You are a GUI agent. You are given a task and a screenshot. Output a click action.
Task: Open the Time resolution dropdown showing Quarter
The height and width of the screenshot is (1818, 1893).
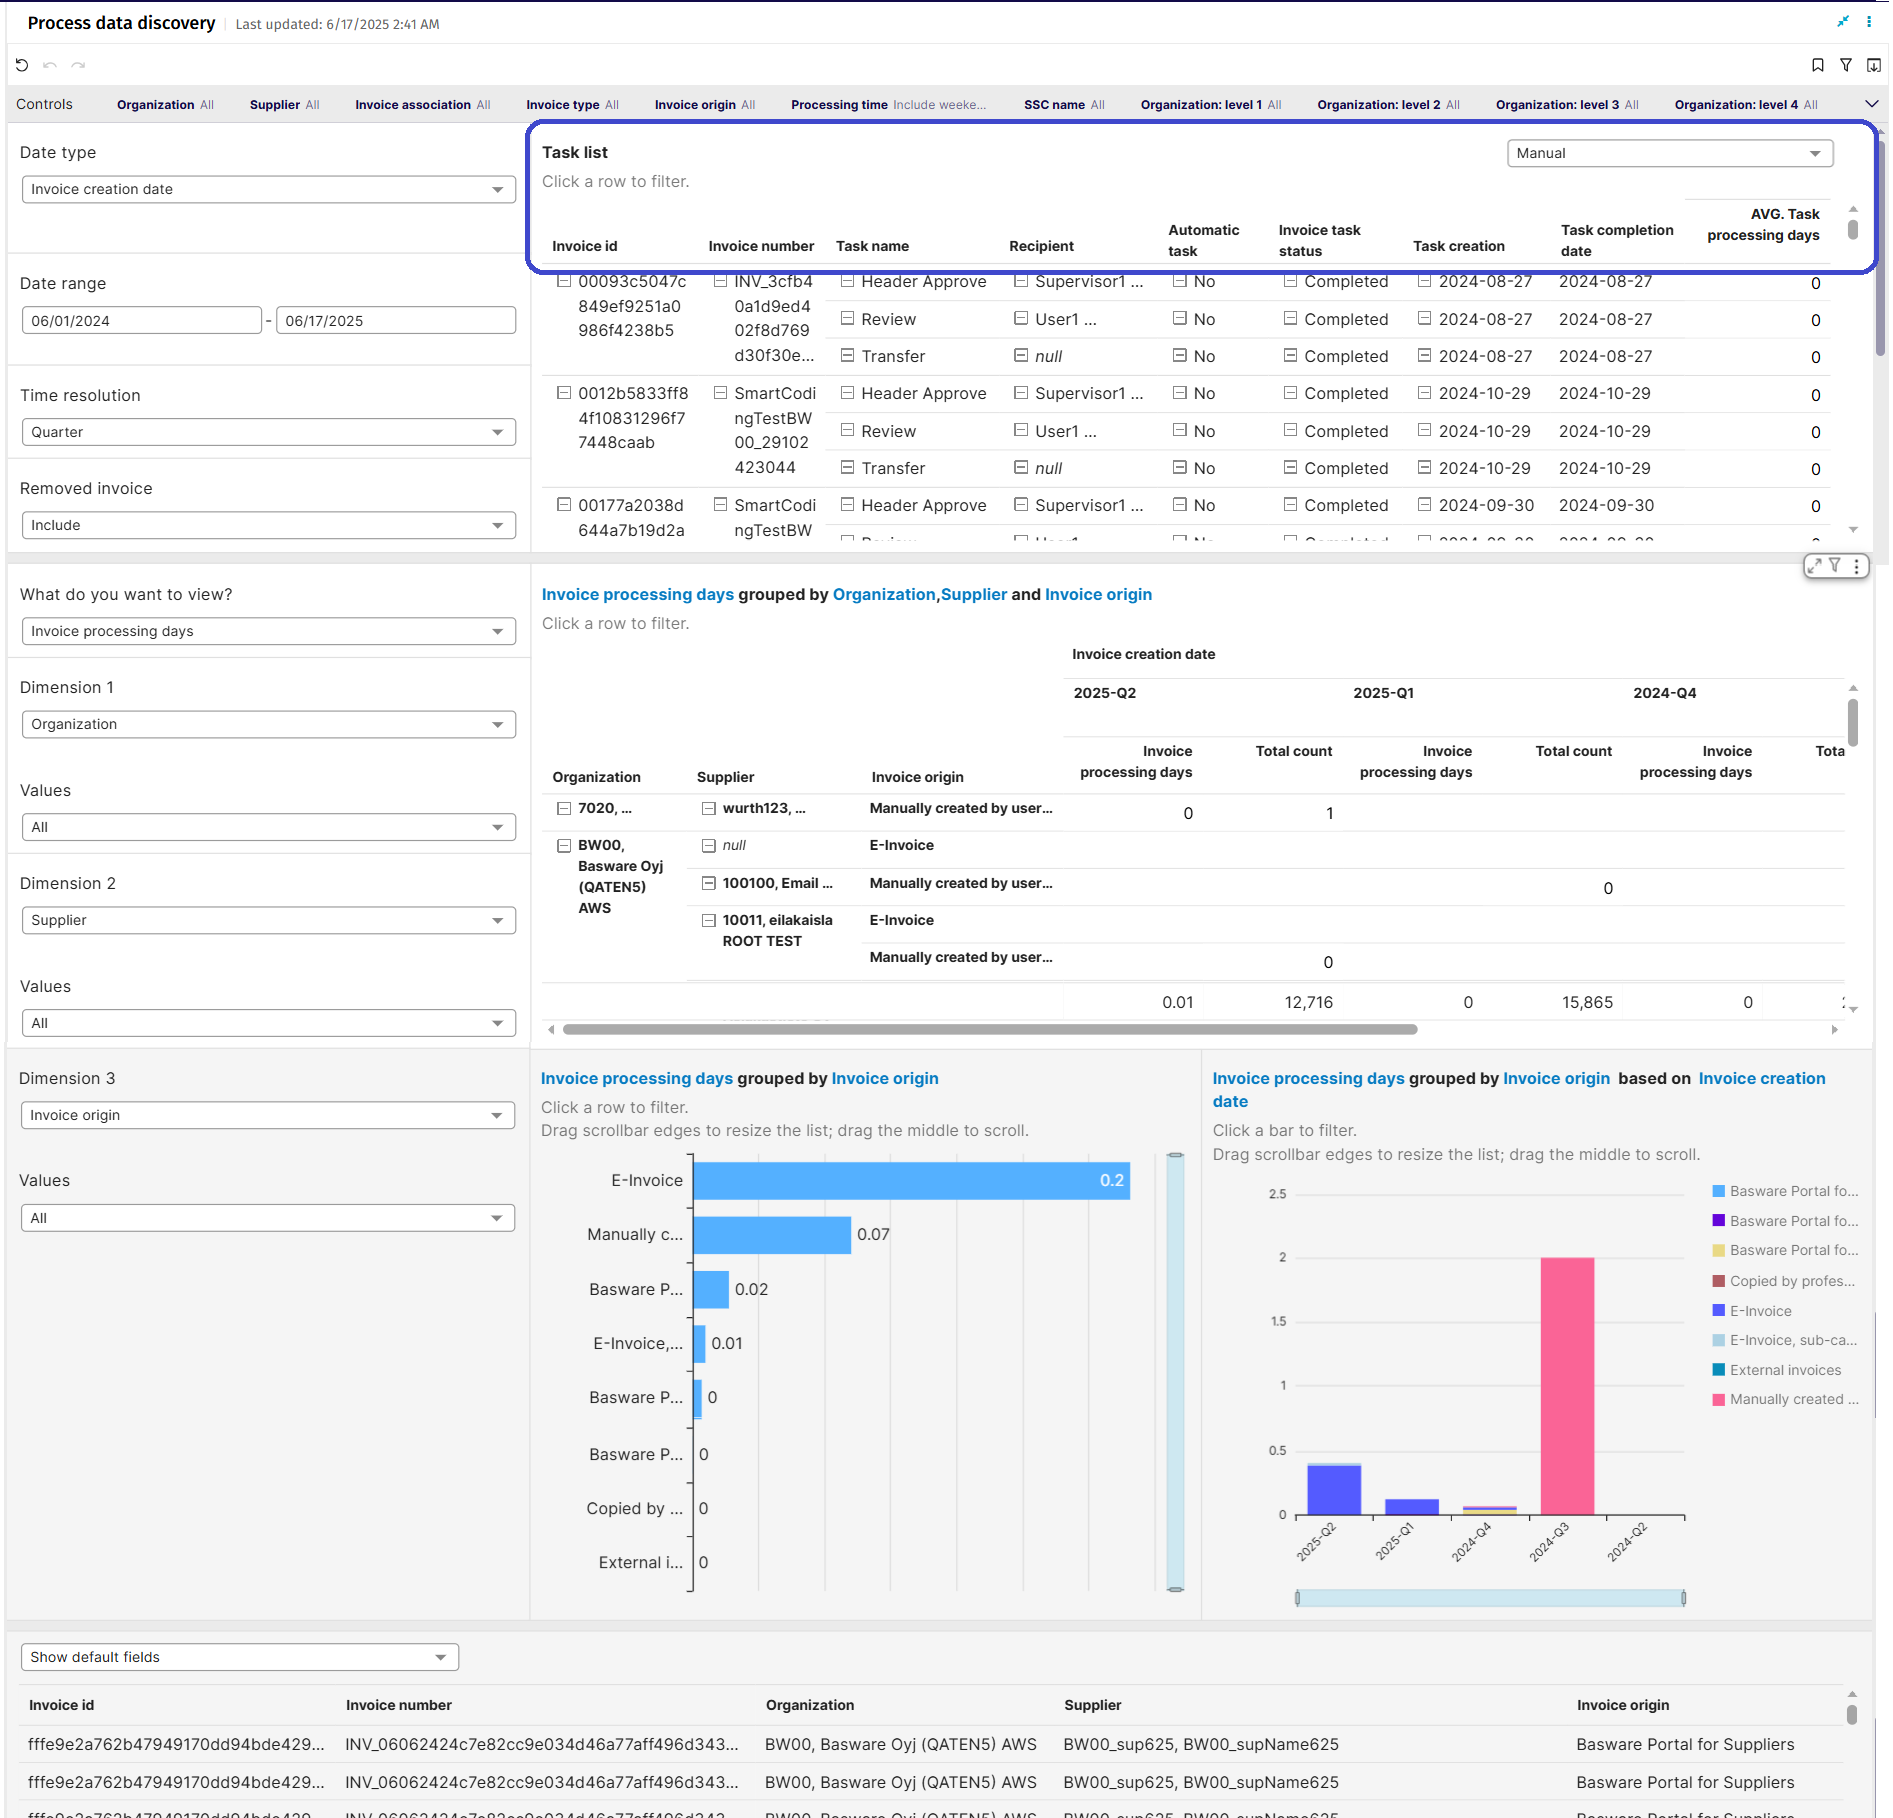(x=268, y=431)
